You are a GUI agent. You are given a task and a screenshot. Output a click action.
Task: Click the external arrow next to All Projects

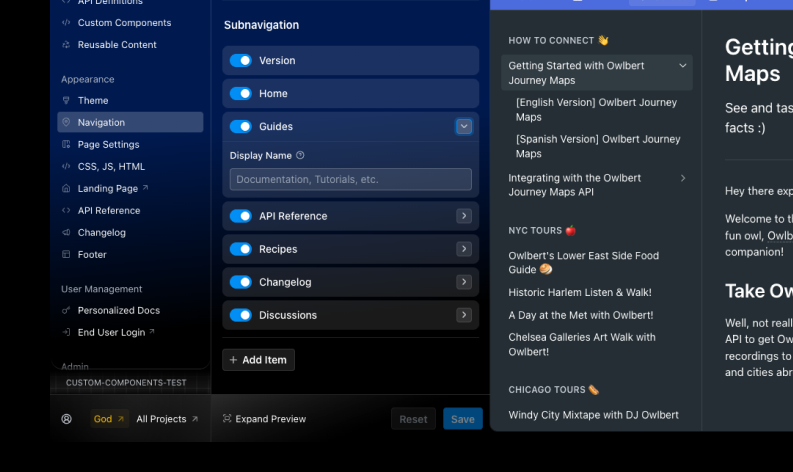point(195,419)
